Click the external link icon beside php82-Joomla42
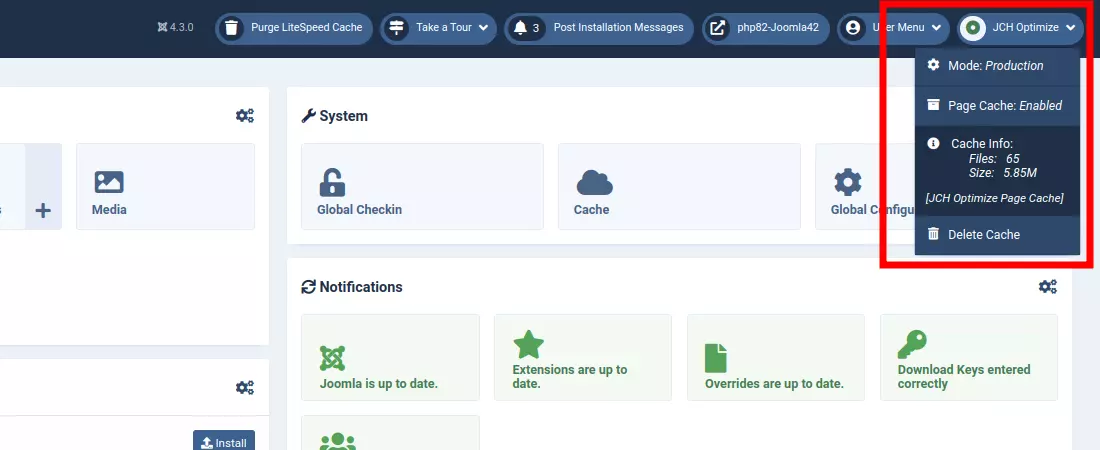The image size is (1100, 450). [718, 28]
